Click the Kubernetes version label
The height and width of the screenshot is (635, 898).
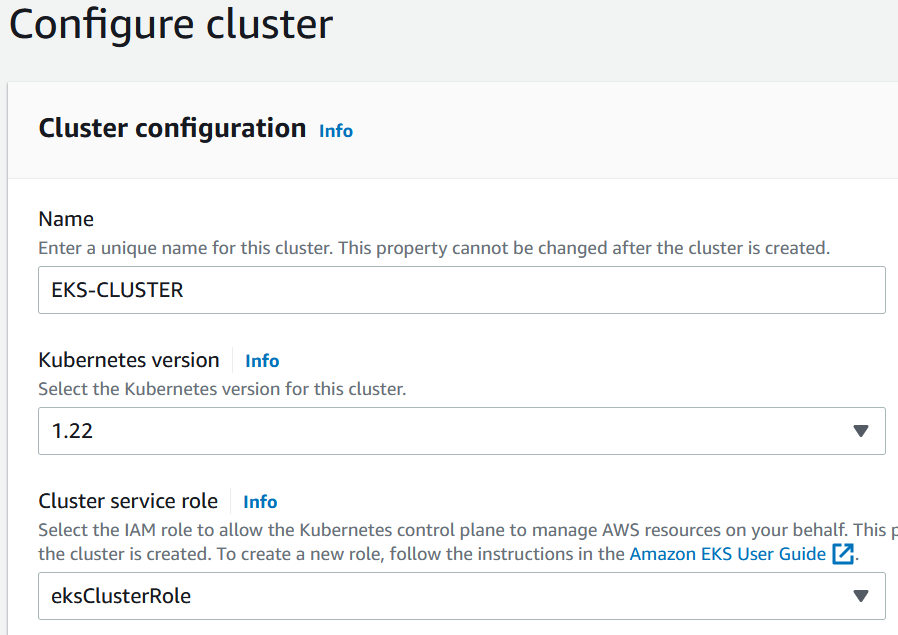129,360
